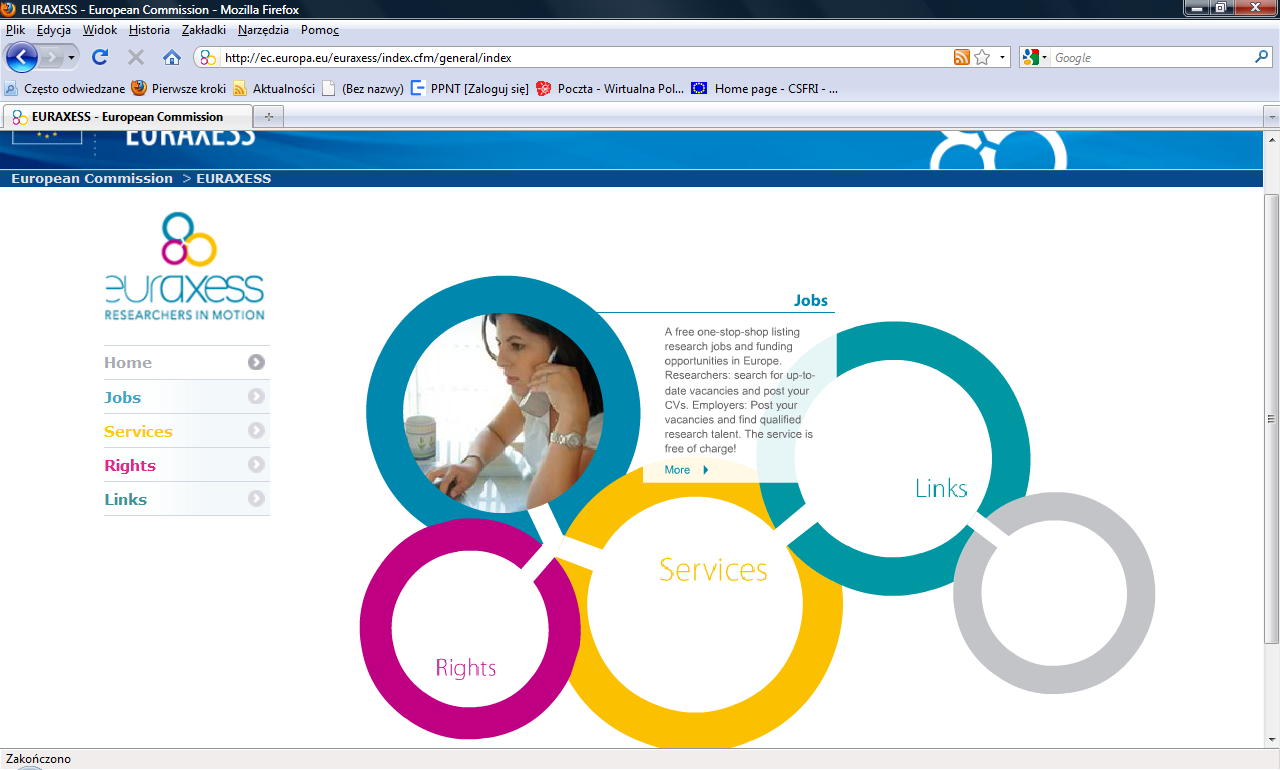
Task: Open a new tab with plus button
Action: point(268,117)
